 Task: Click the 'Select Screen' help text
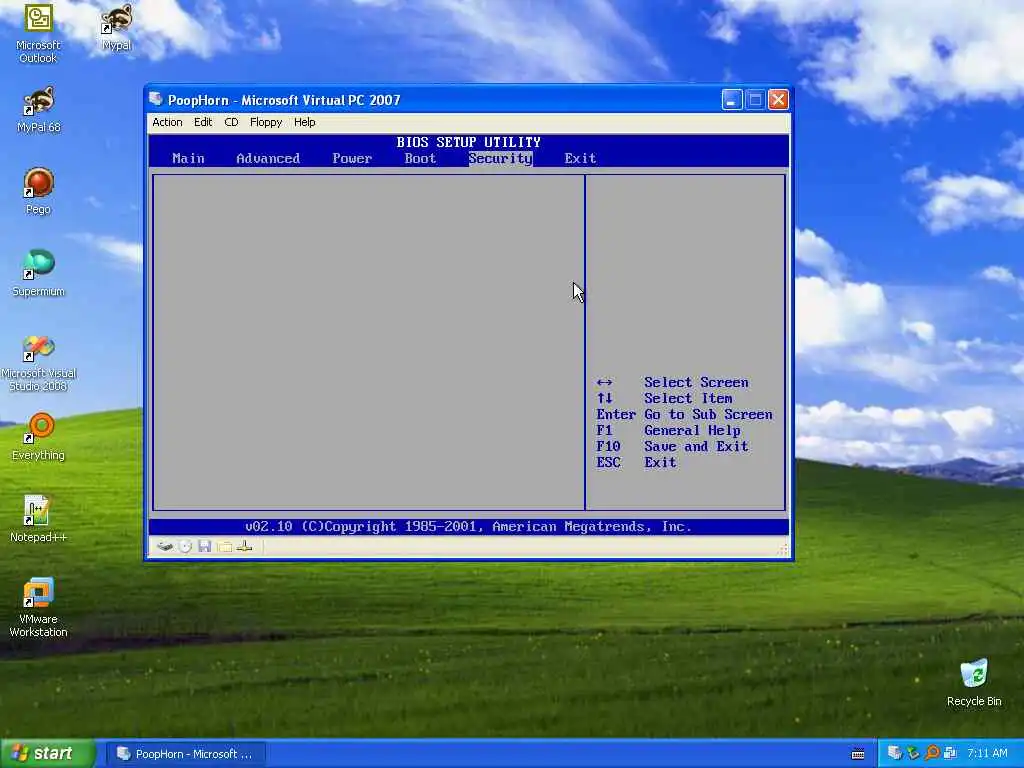[x=696, y=383]
